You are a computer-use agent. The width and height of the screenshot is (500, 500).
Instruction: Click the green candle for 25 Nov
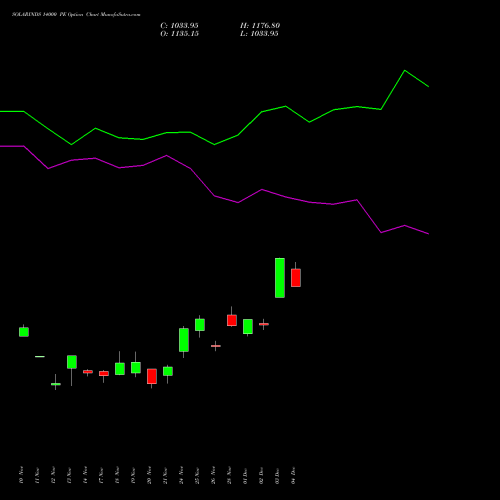pos(200,325)
